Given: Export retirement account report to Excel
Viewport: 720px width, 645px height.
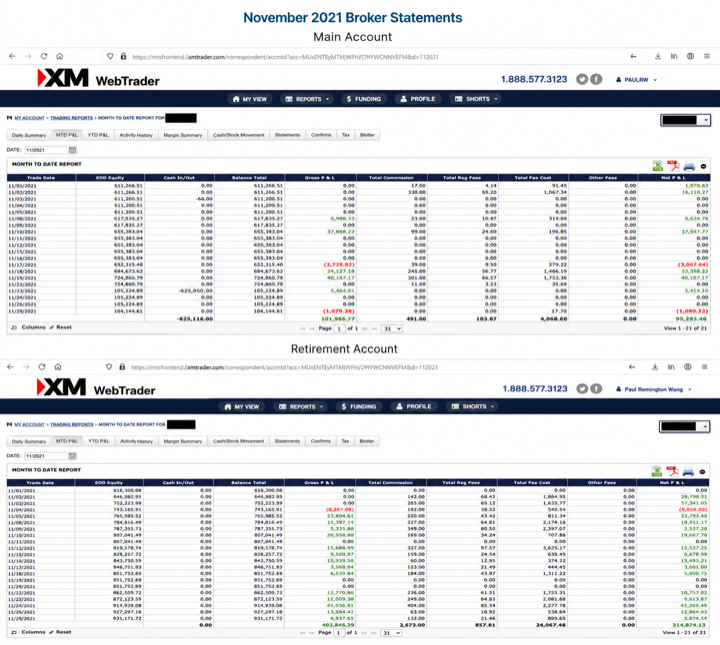Looking at the screenshot, I should (x=657, y=471).
